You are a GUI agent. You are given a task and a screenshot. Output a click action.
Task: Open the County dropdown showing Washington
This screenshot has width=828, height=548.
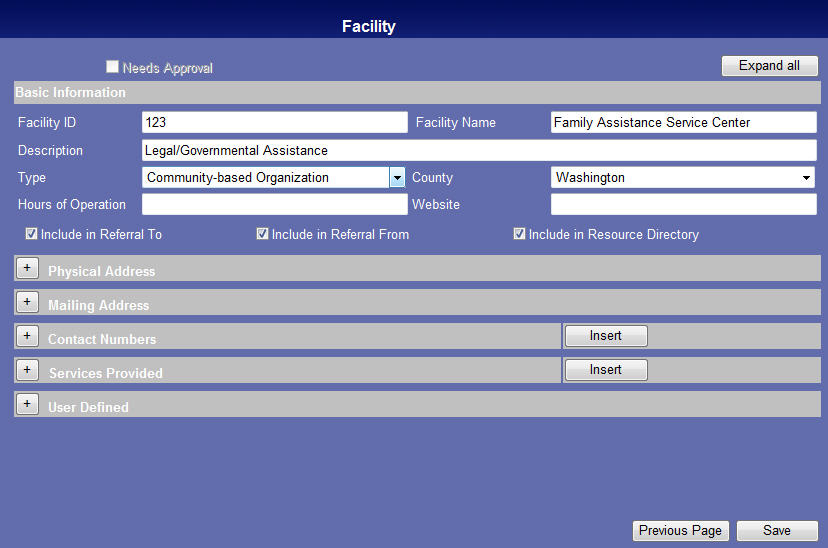point(683,177)
